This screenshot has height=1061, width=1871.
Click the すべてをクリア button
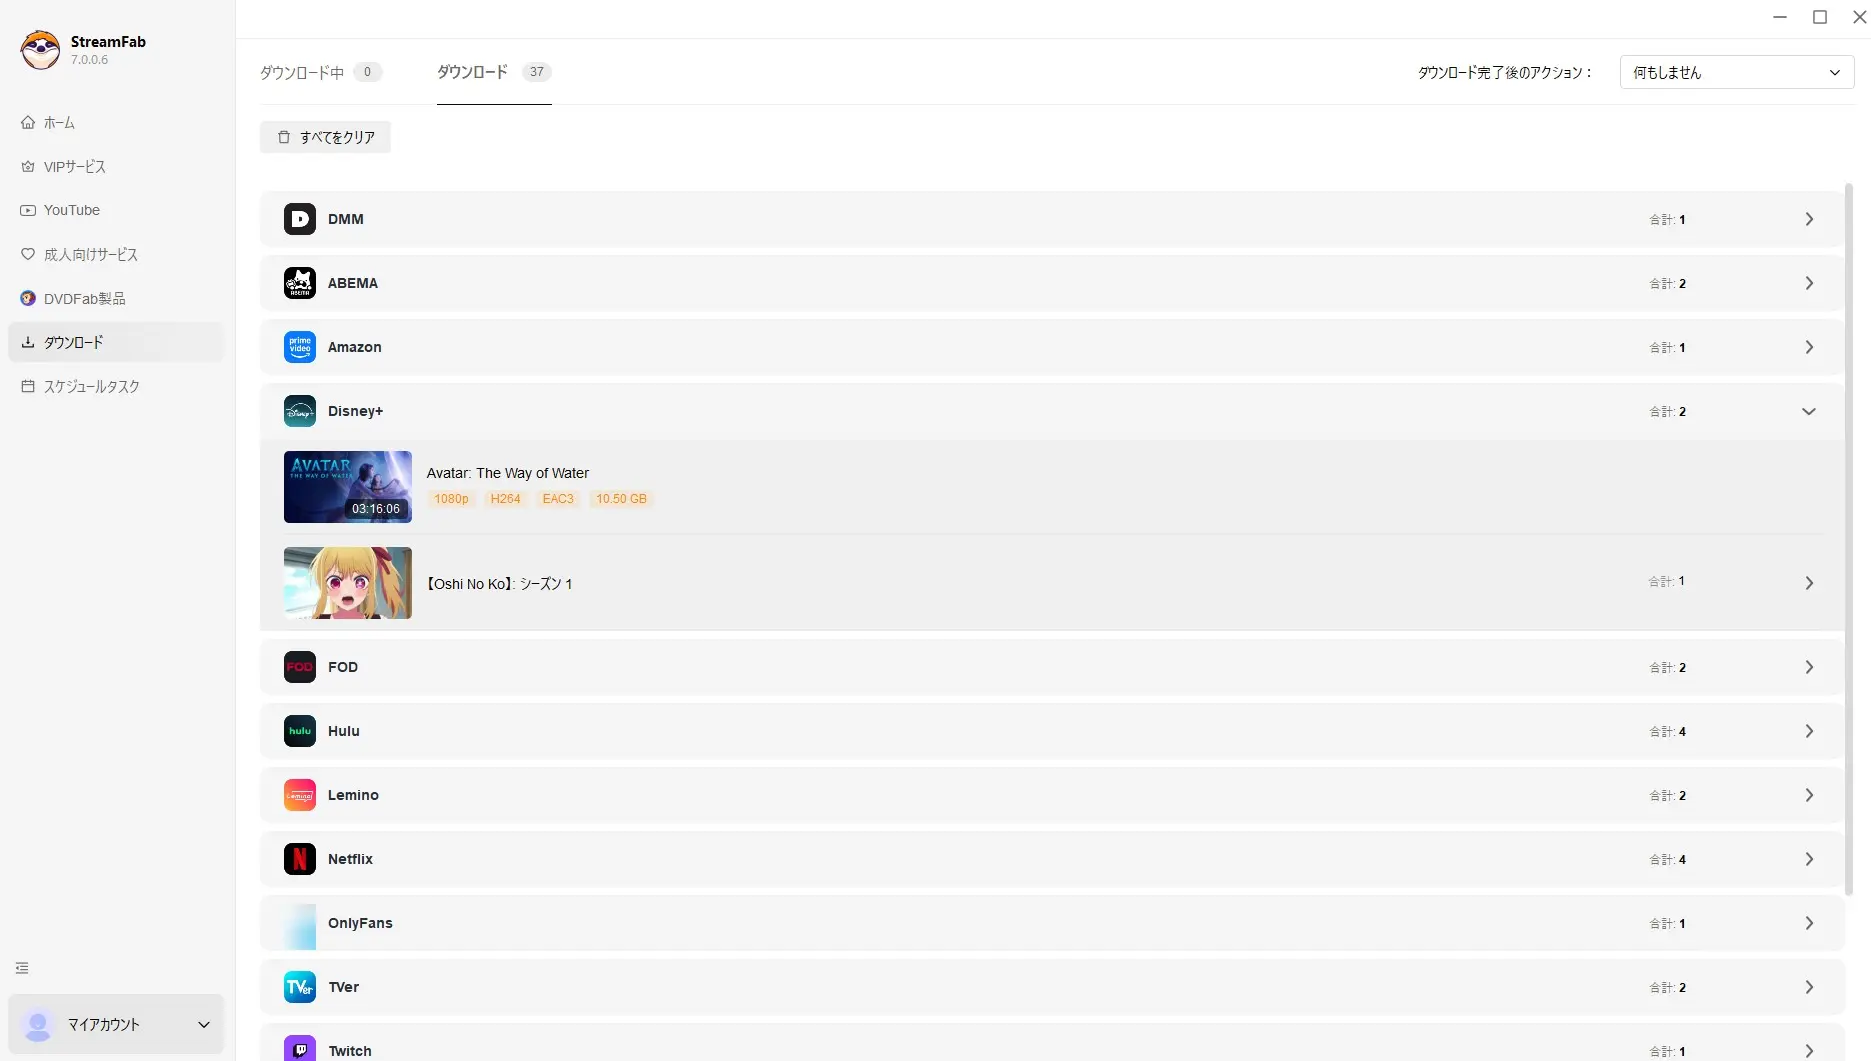coord(325,137)
